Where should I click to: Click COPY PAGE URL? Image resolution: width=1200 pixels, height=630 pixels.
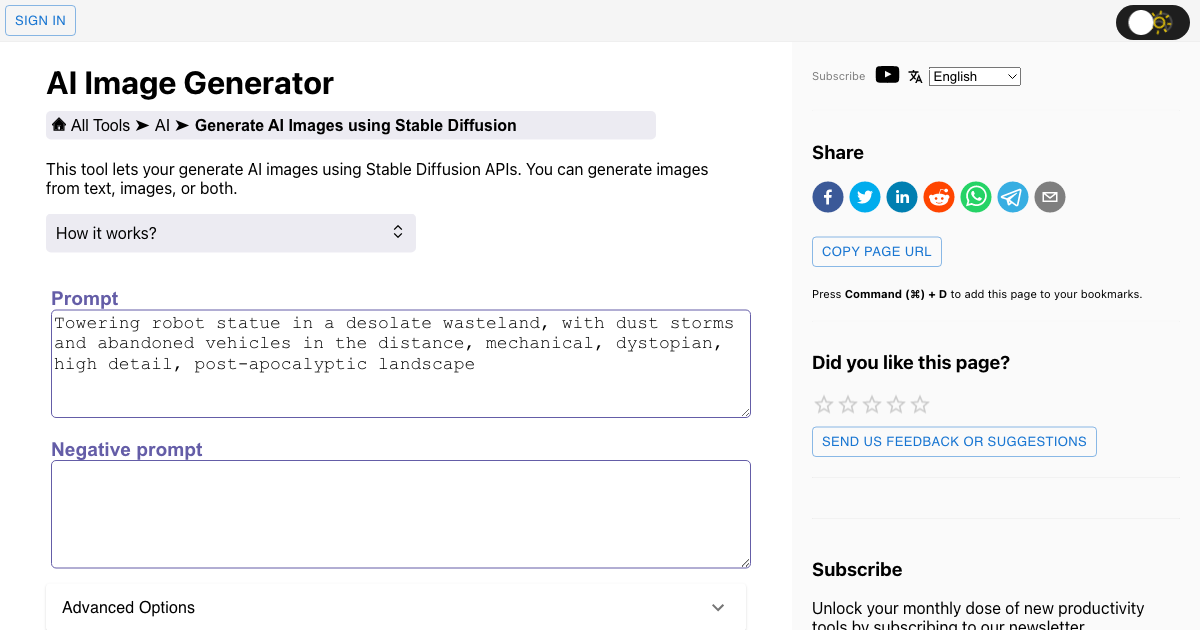(876, 251)
